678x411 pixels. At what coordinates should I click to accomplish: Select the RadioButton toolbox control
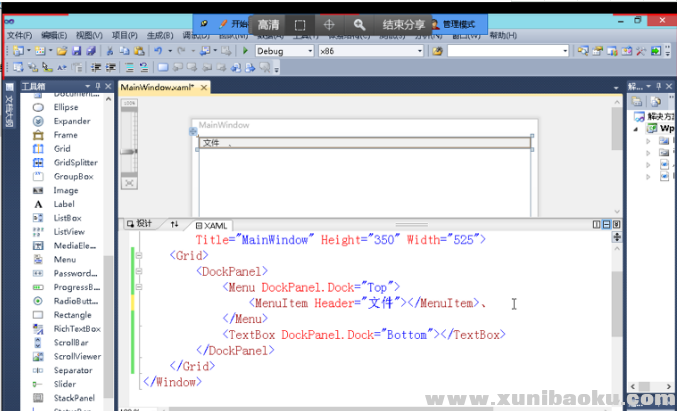(74, 300)
